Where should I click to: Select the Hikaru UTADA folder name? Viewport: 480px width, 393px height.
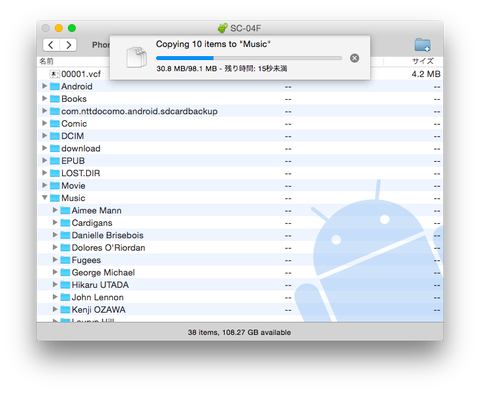pyautogui.click(x=100, y=285)
